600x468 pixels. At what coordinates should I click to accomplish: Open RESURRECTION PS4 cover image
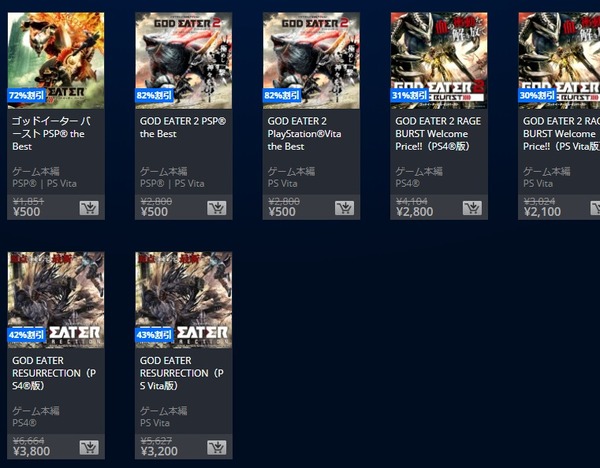pyautogui.click(x=56, y=300)
